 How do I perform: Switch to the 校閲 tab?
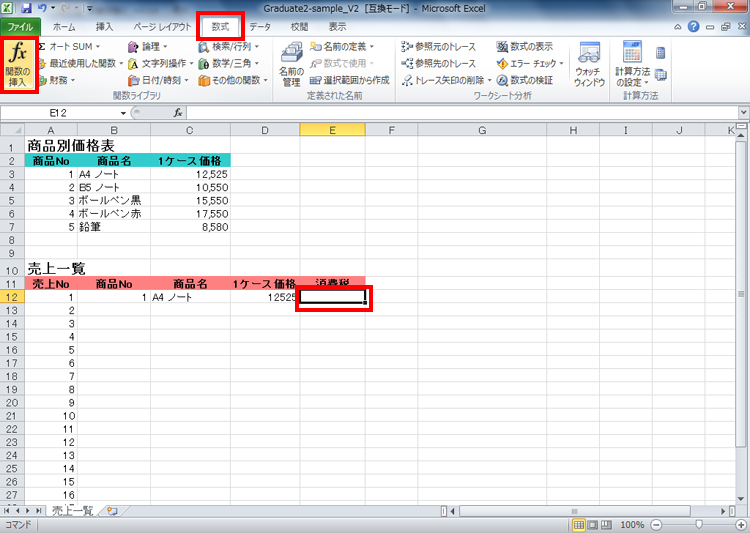click(x=299, y=27)
